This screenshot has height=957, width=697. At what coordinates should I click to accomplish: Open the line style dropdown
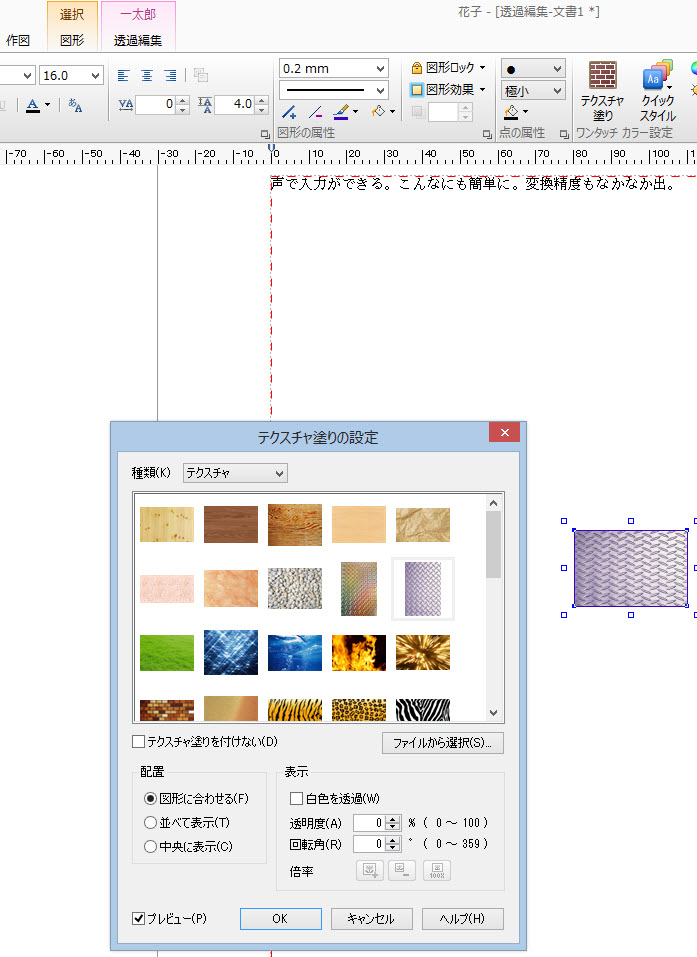[380, 90]
